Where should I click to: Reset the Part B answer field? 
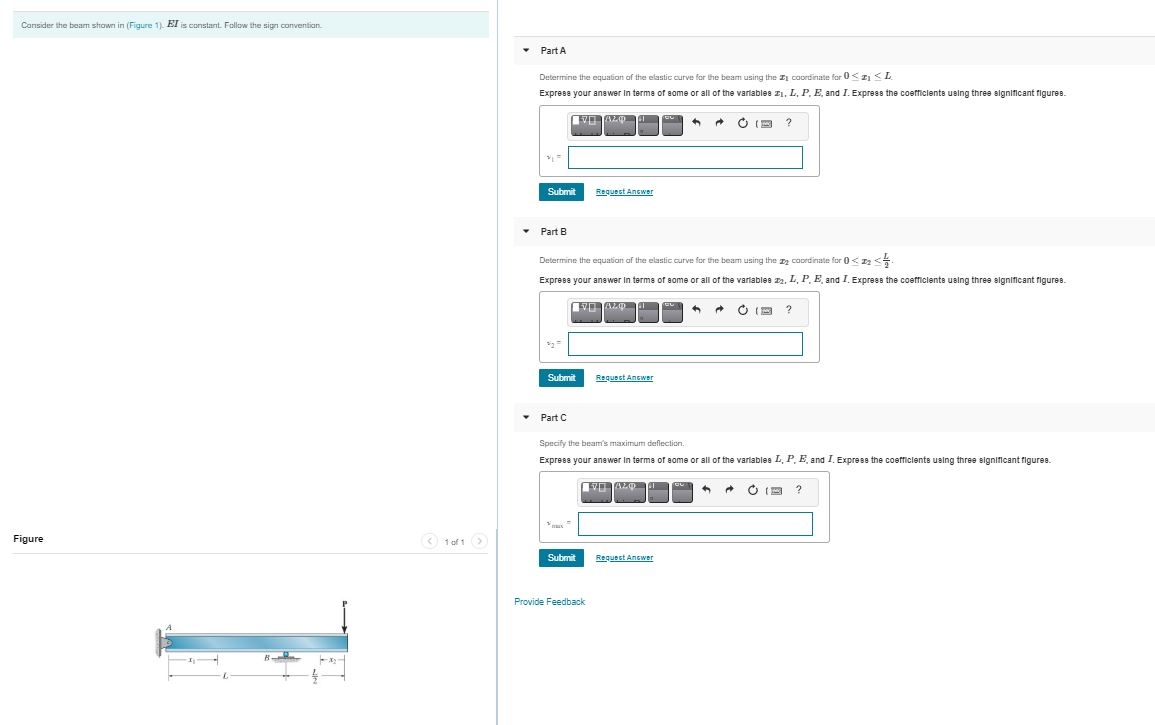pyautogui.click(x=742, y=310)
